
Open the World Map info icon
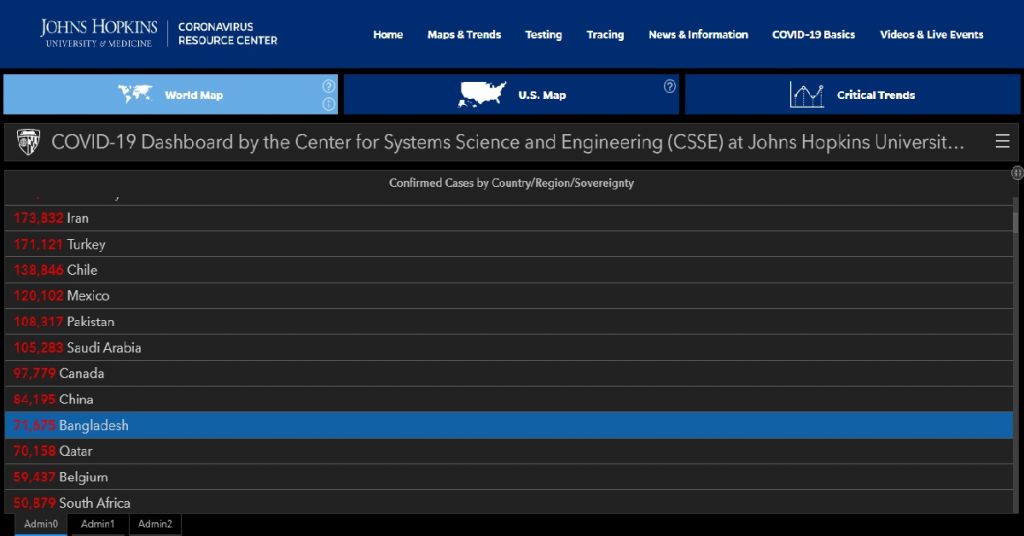coord(328,104)
